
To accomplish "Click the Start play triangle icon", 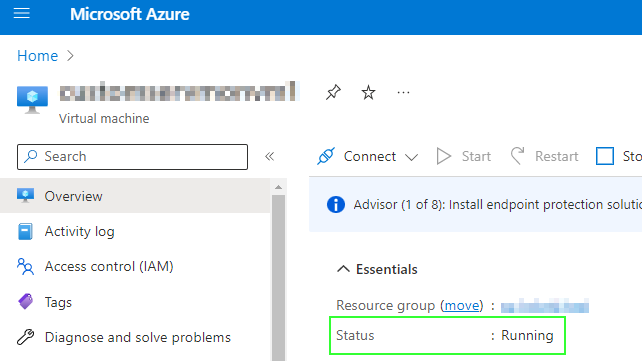I will tap(444, 156).
